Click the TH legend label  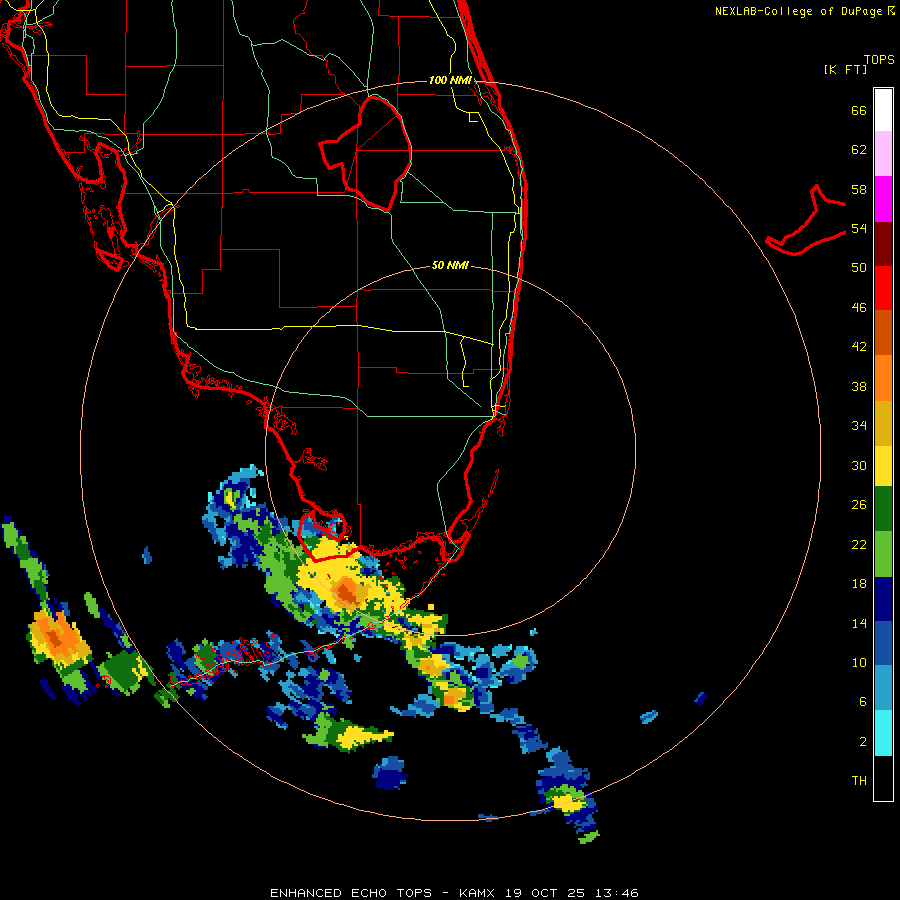[859, 781]
